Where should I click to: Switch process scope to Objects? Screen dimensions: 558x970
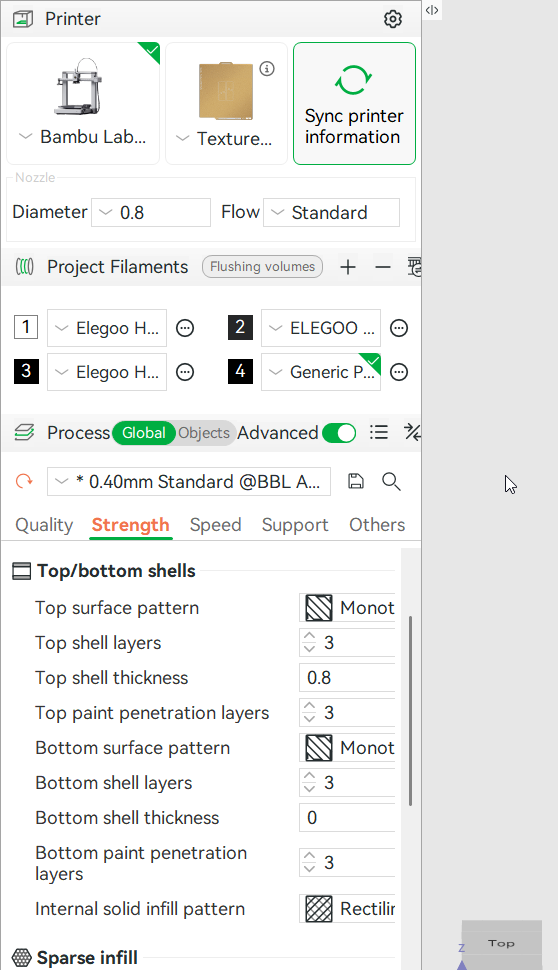point(204,433)
